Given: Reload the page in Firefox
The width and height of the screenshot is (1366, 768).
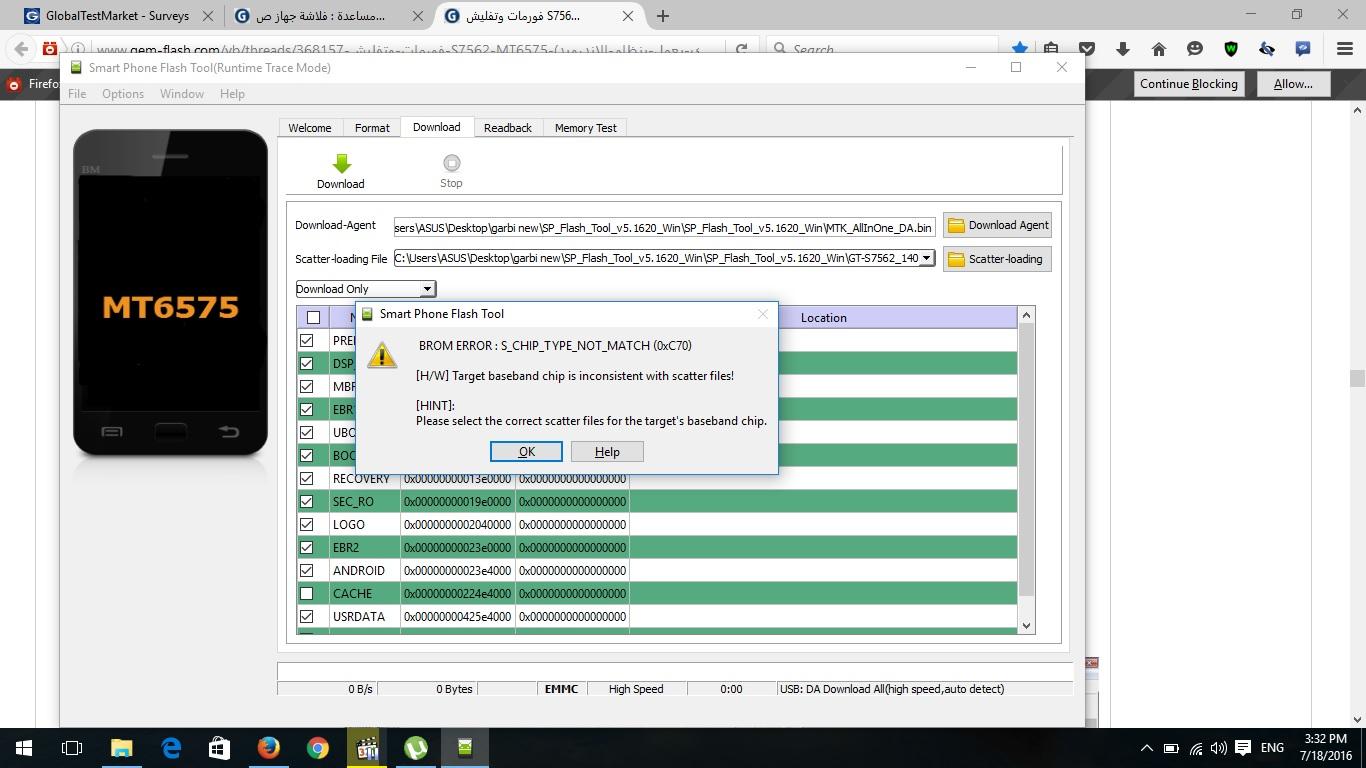Looking at the screenshot, I should [x=741, y=49].
